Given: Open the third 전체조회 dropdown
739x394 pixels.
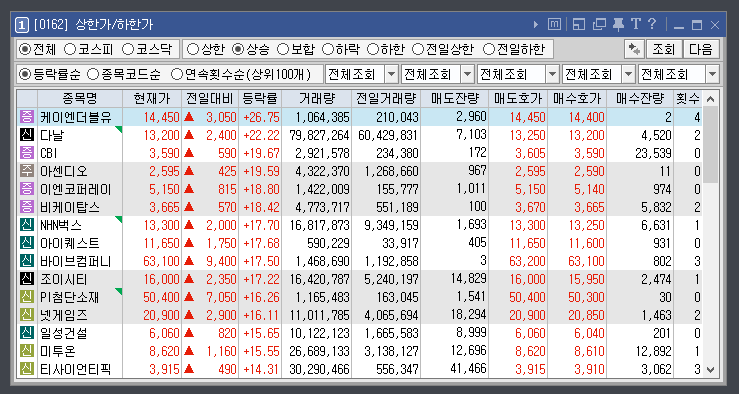Looking at the screenshot, I should point(518,74).
